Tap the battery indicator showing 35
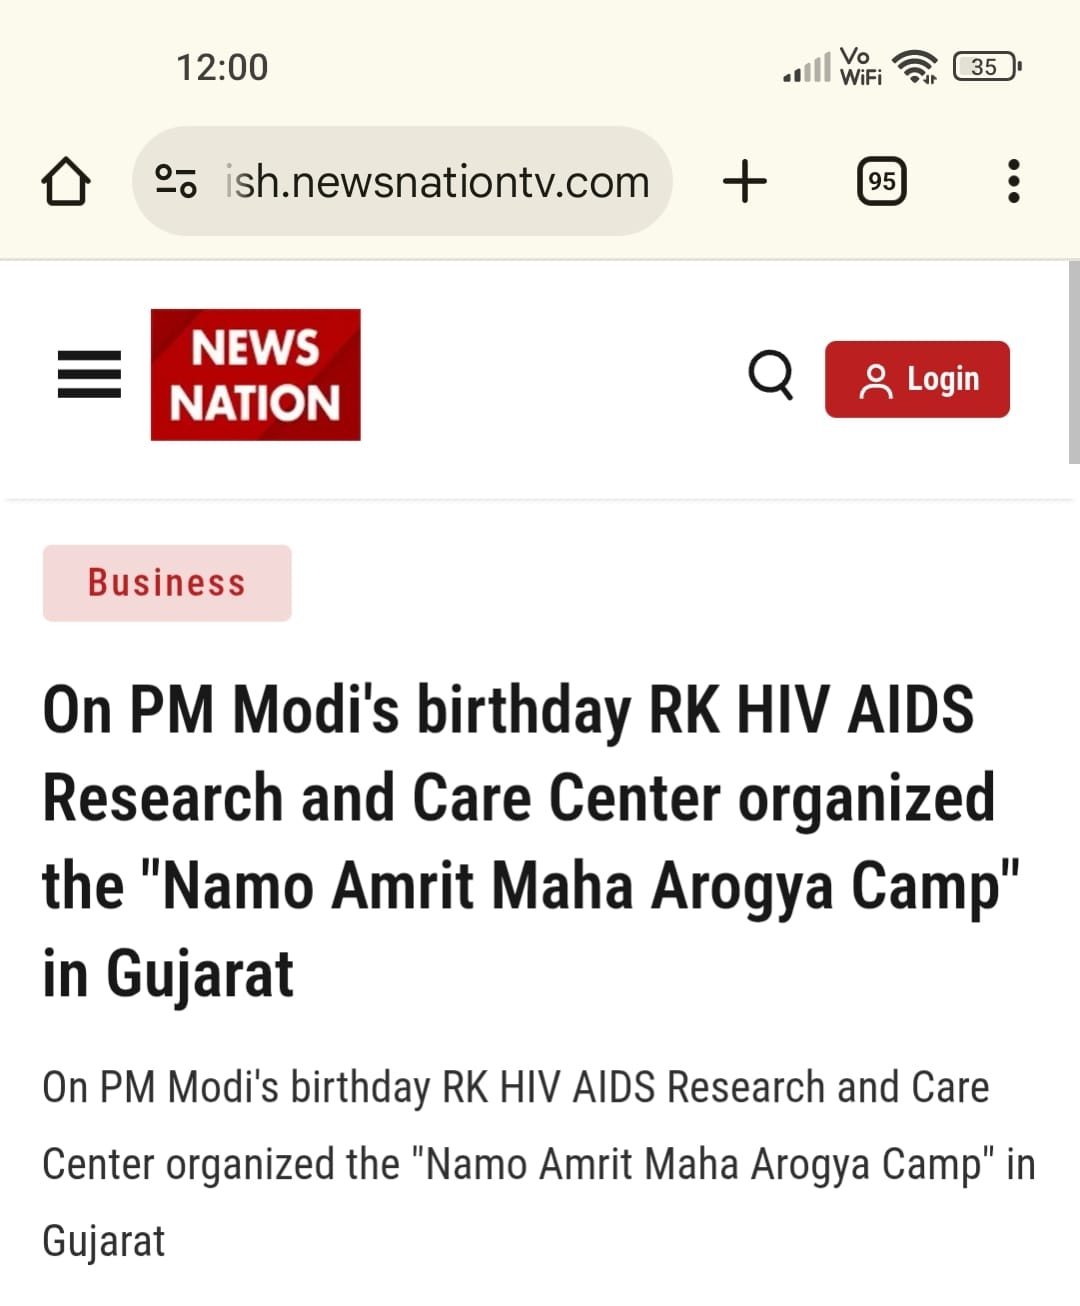1080x1306 pixels. 986,67
